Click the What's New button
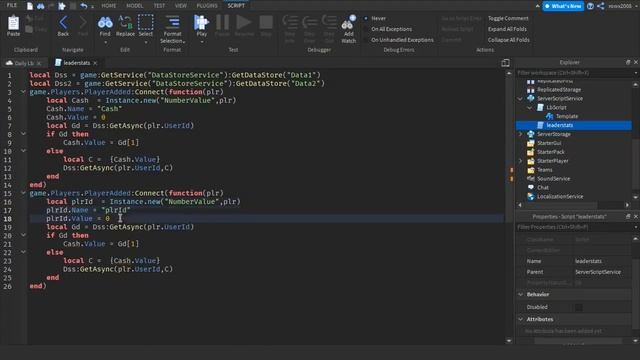This screenshot has width=640, height=360. click(x=563, y=6)
